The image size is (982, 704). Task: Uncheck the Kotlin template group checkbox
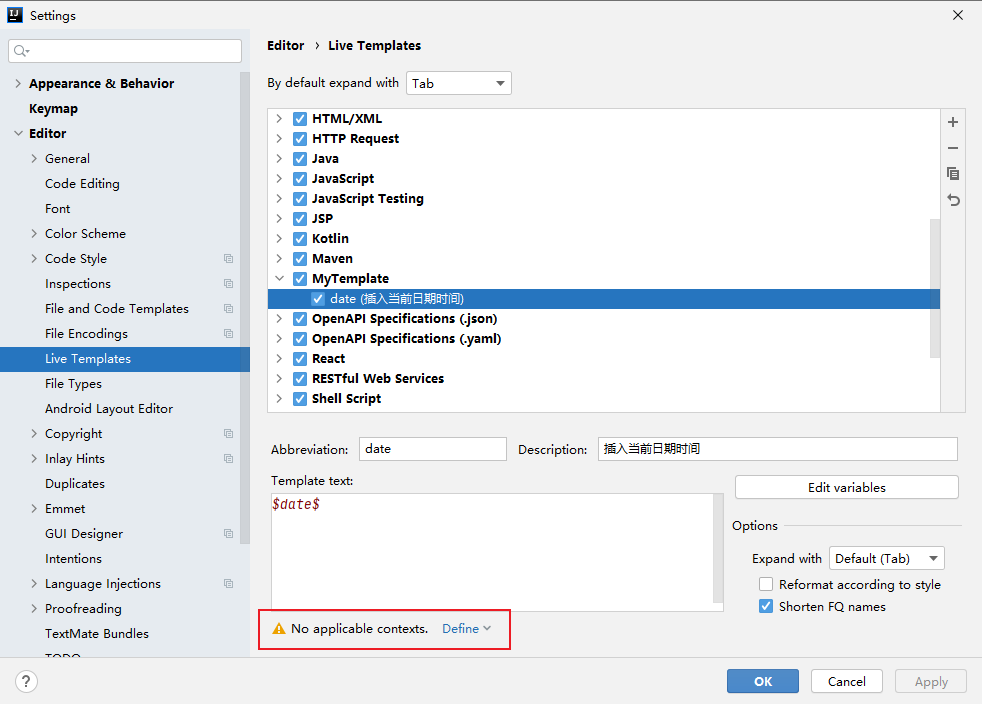(x=300, y=239)
